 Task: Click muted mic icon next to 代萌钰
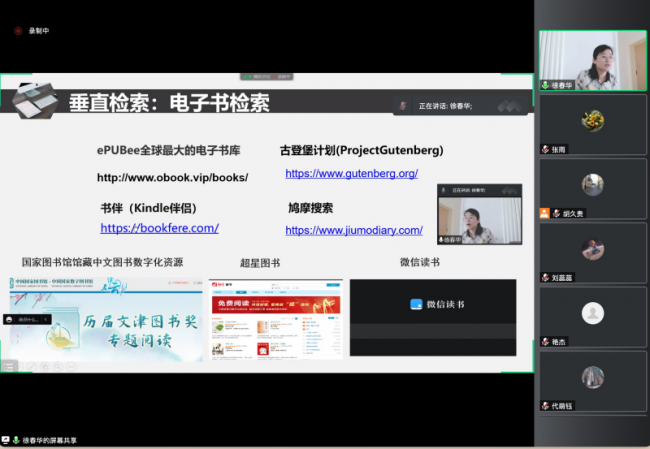[x=546, y=406]
